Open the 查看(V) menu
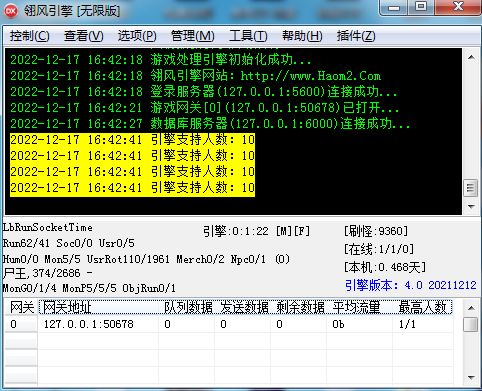The image size is (482, 391). coord(83,36)
